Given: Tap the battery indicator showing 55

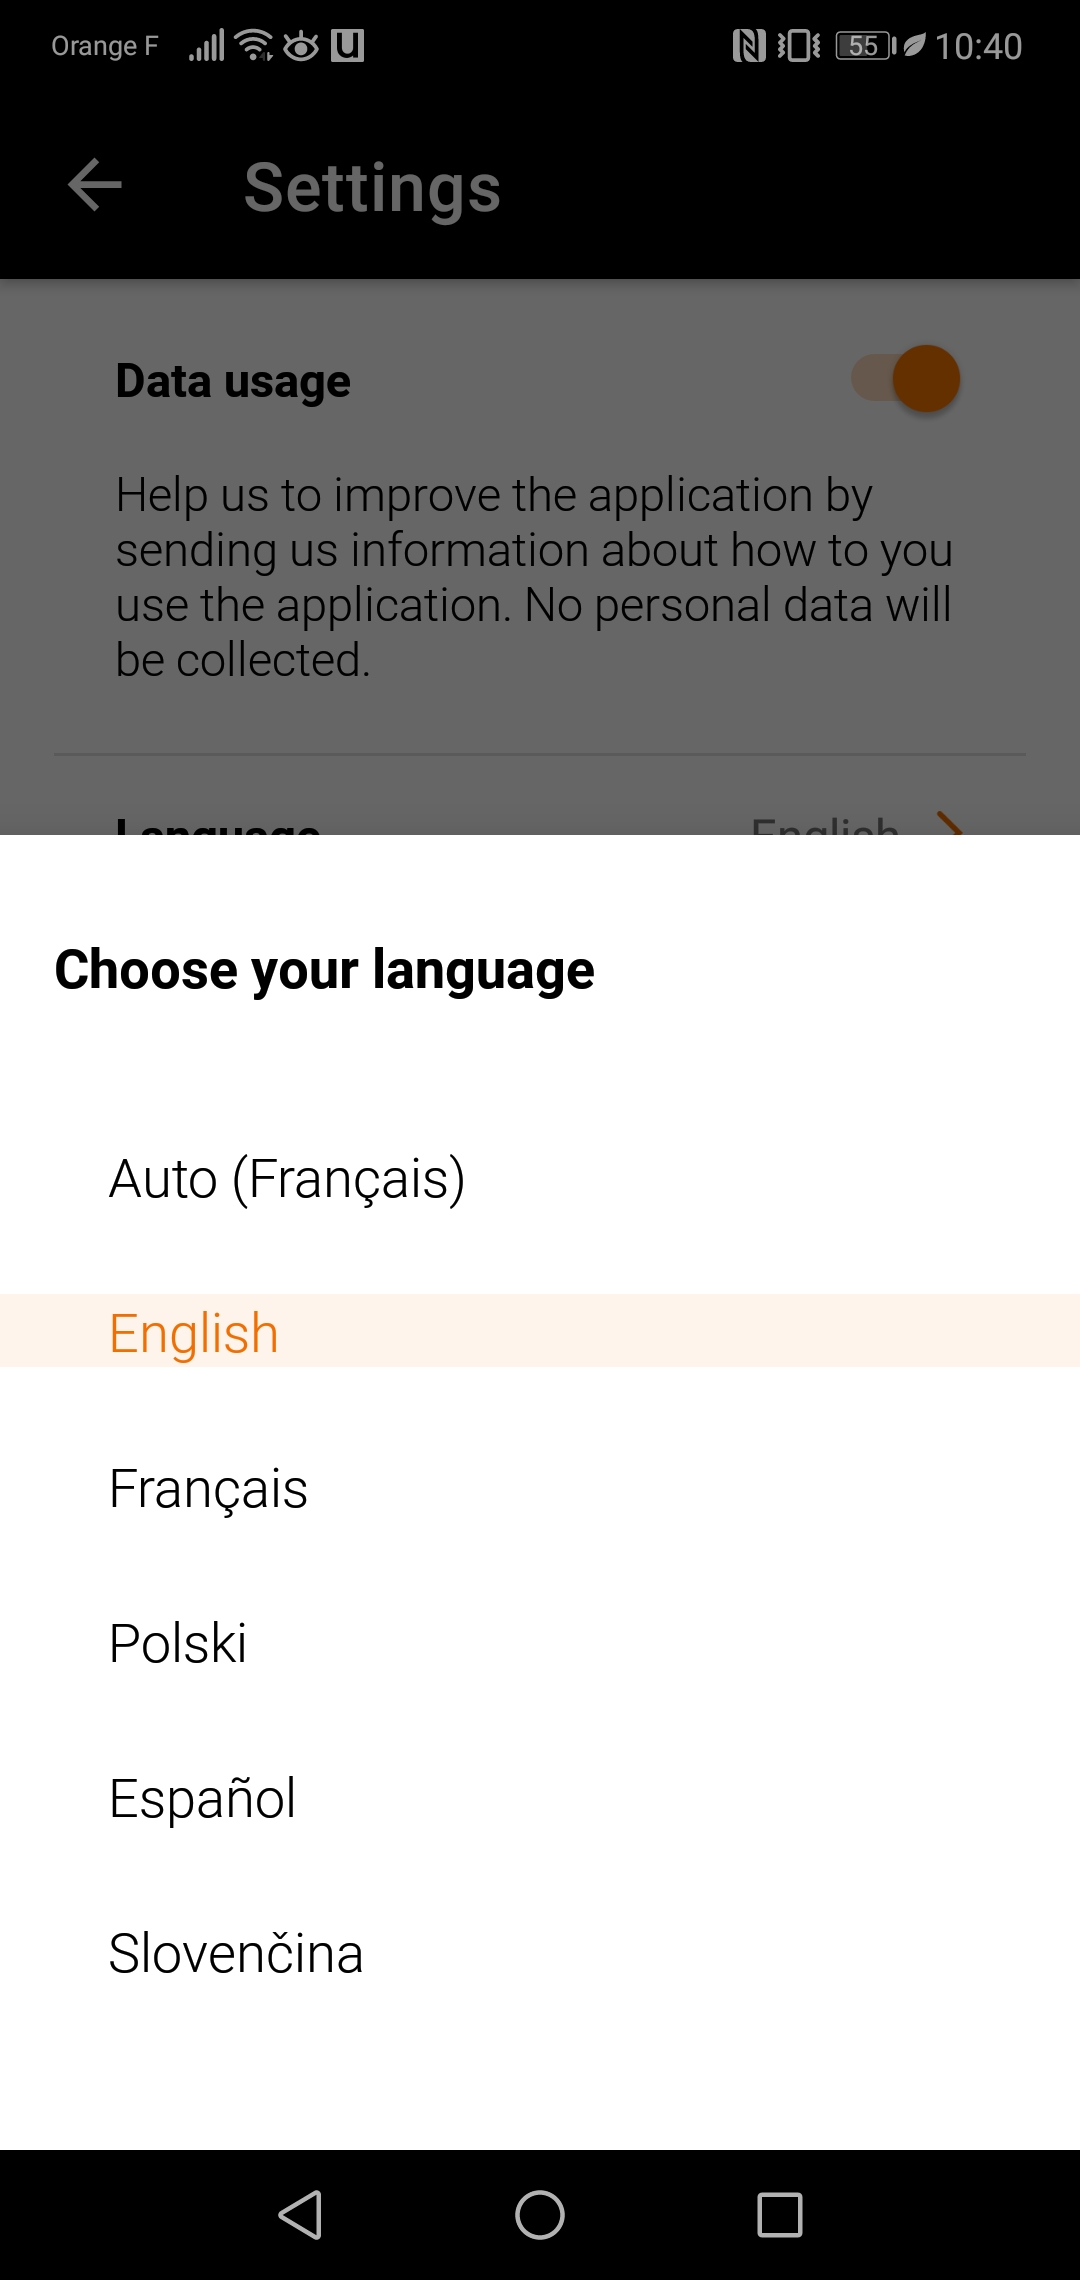Looking at the screenshot, I should click(x=862, y=45).
